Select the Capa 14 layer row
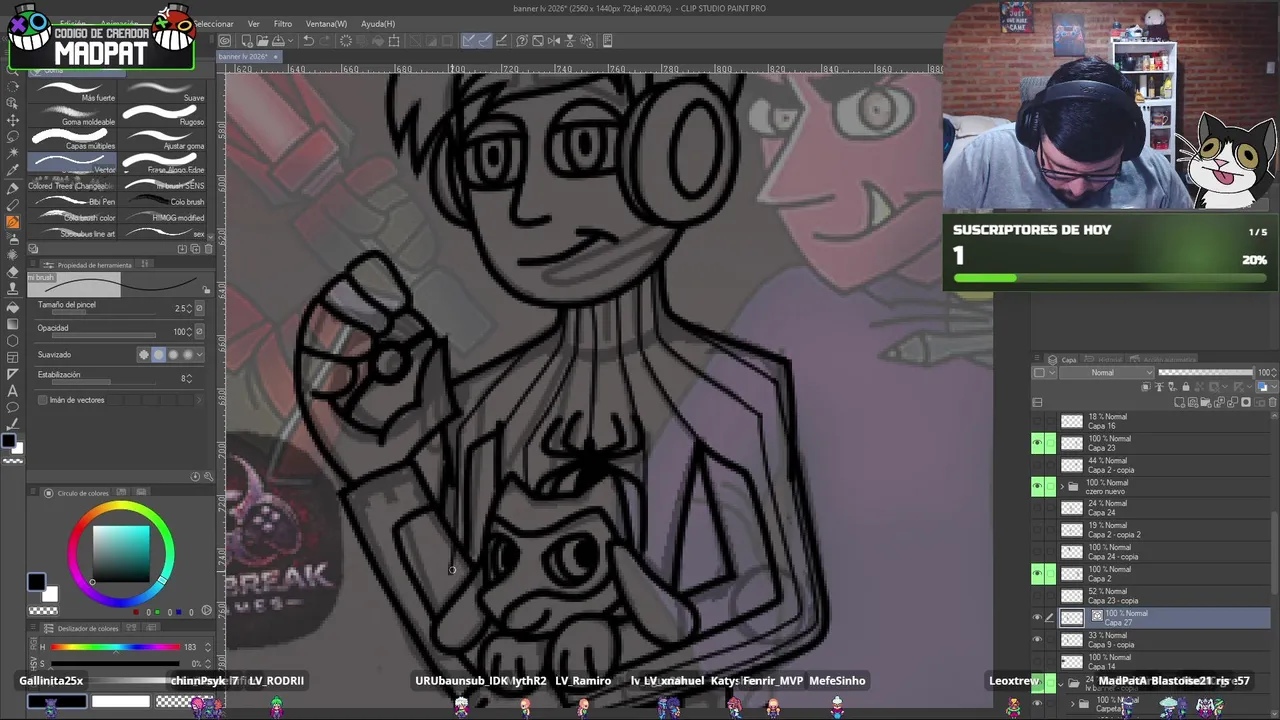The width and height of the screenshot is (1280, 720). [1150, 662]
